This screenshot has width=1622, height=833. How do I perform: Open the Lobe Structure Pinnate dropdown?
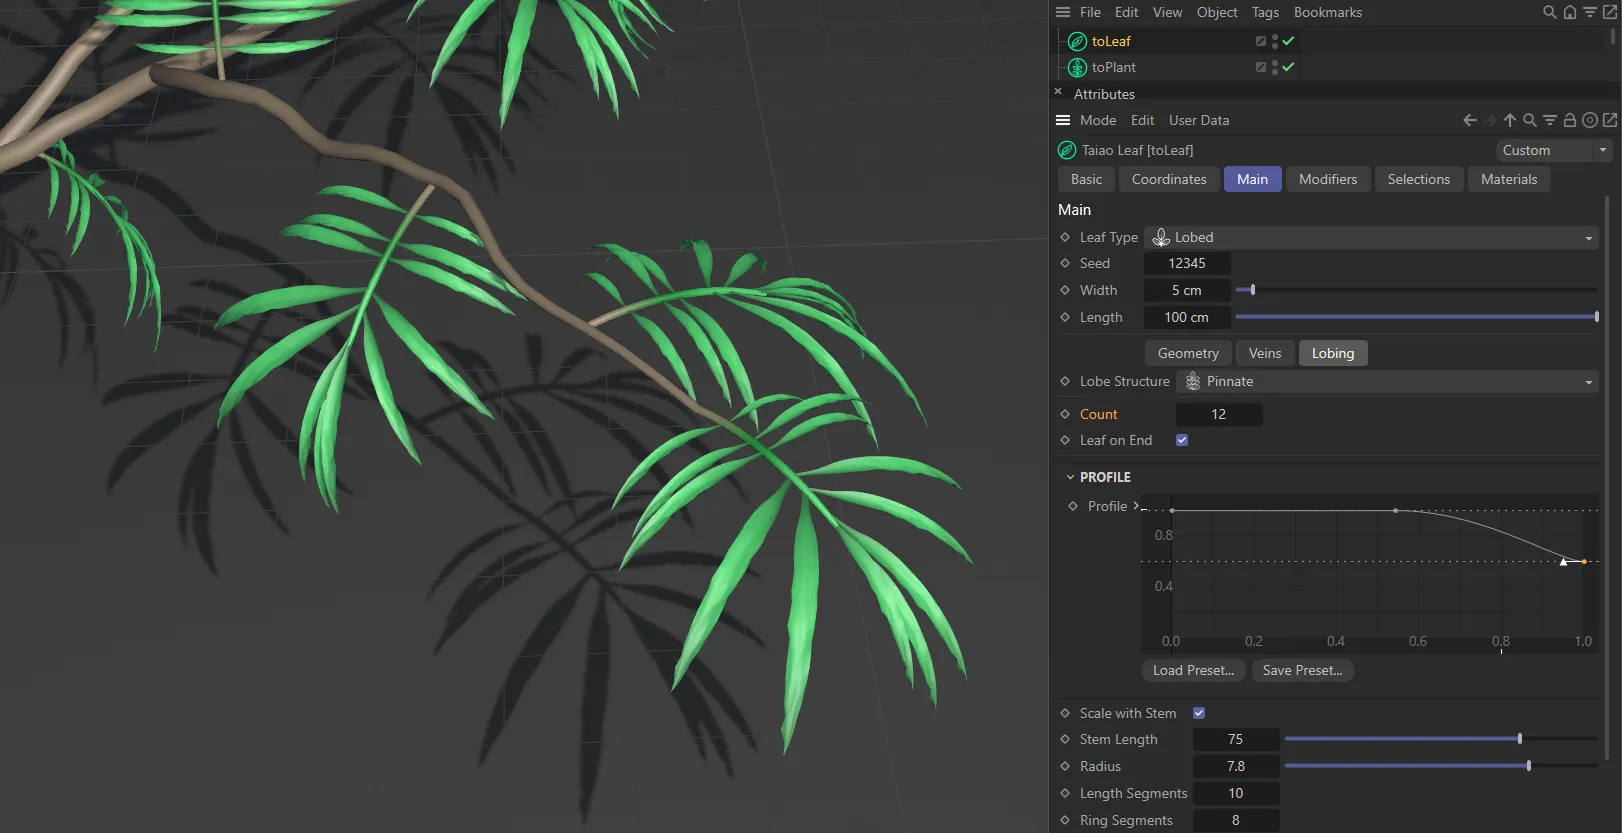[1387, 381]
